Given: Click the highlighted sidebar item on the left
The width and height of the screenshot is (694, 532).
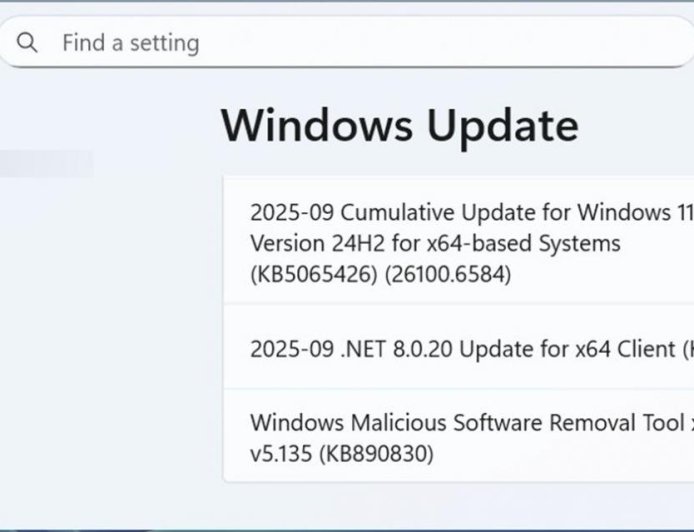Looking at the screenshot, I should tap(46, 164).
